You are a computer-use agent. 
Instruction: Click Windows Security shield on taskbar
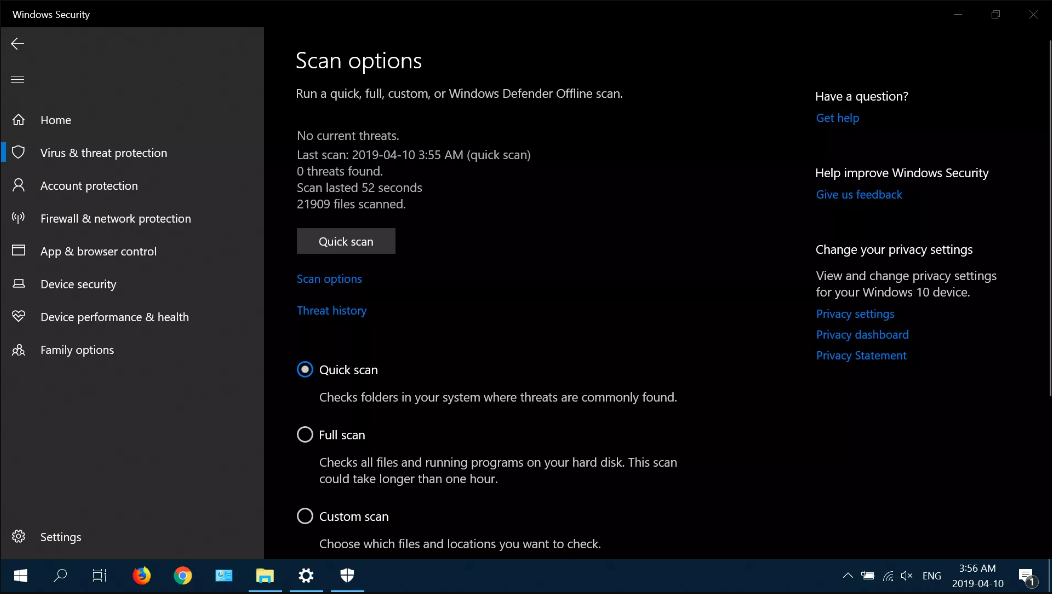[x=347, y=576]
